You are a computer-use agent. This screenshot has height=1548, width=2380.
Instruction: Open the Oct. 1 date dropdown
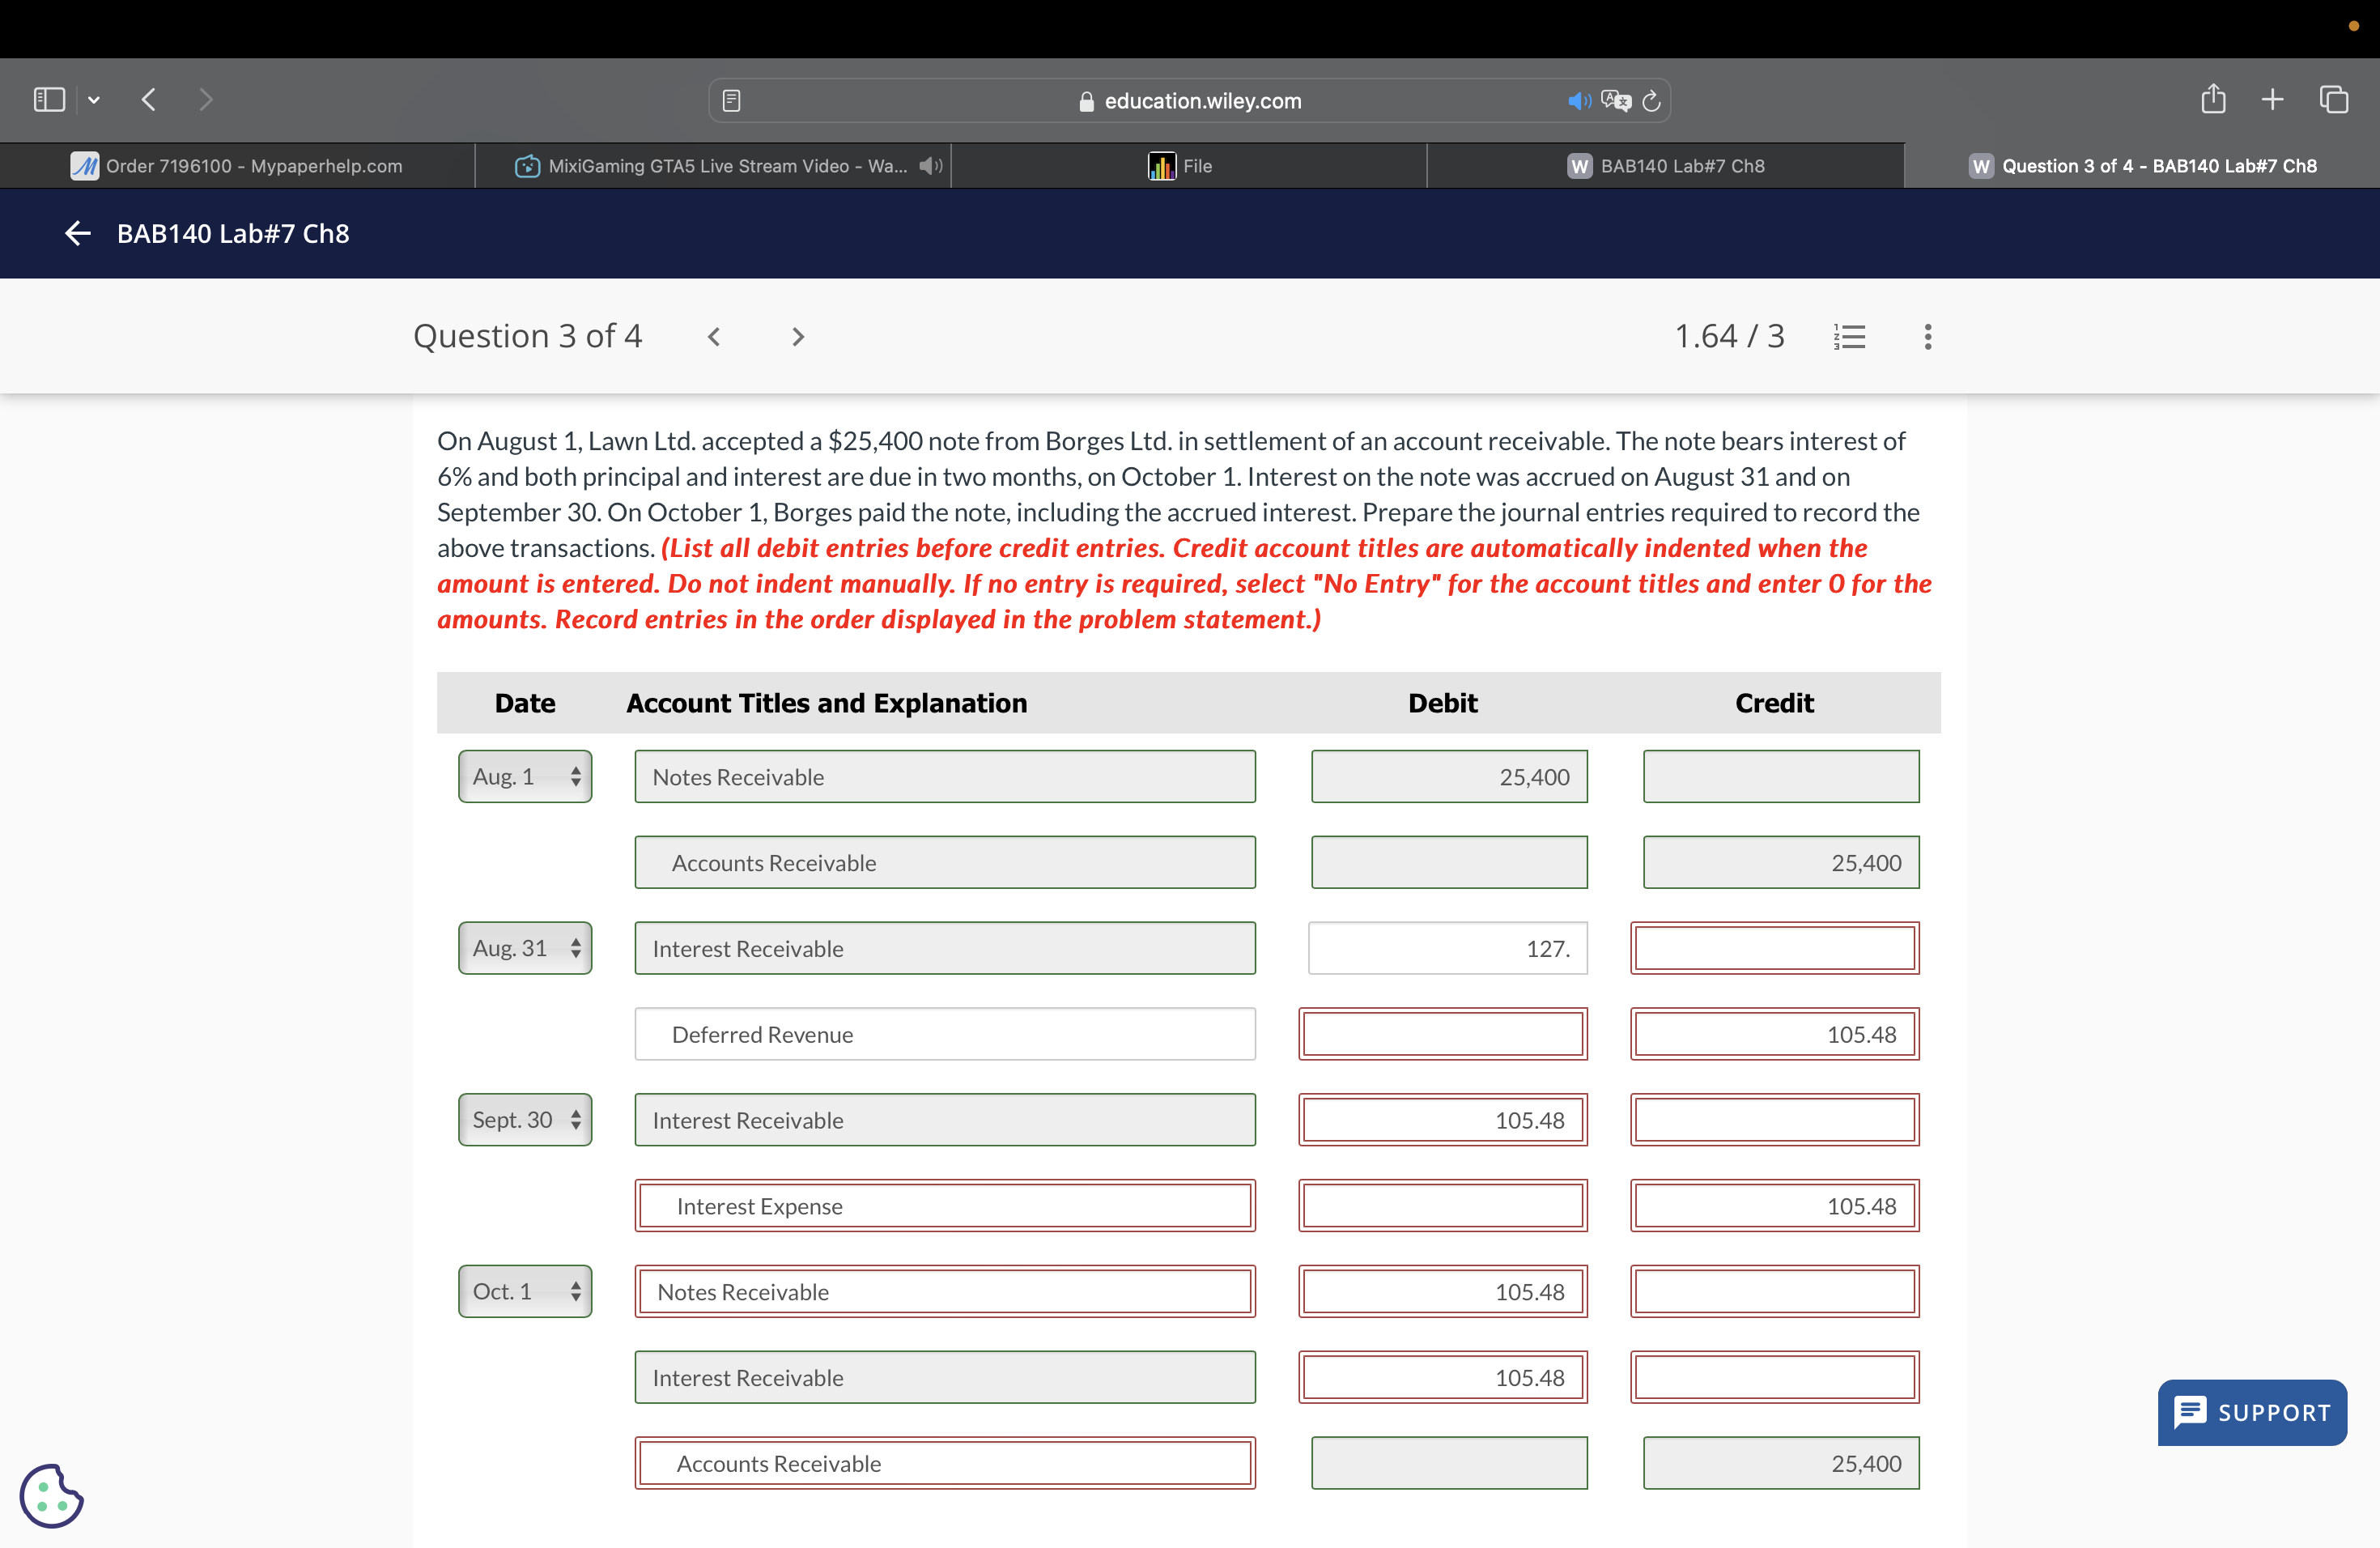pyautogui.click(x=525, y=1291)
